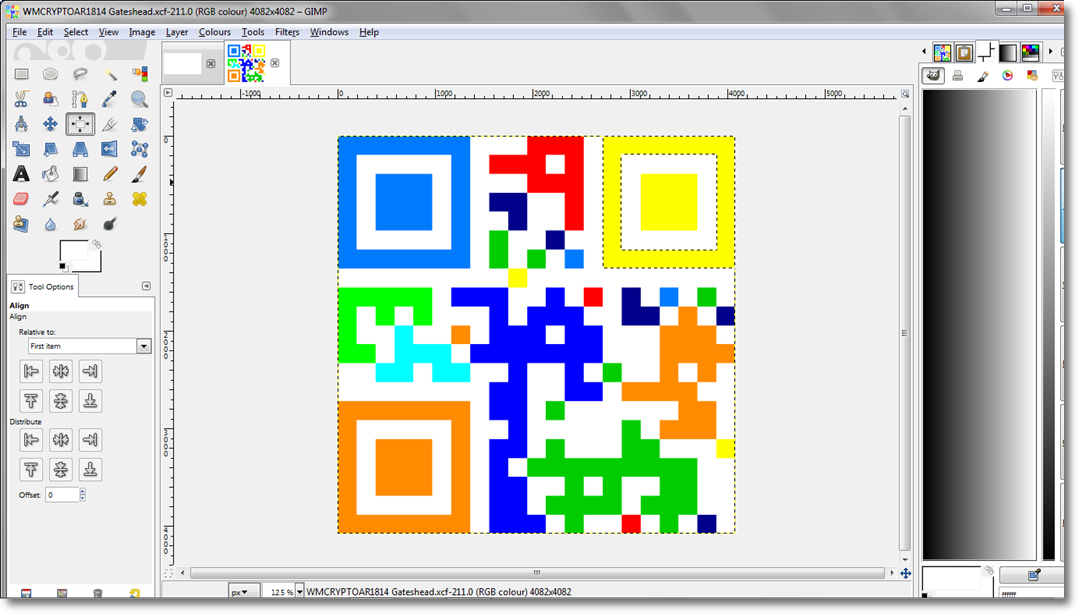Image resolution: width=1080 pixels, height=615 pixels.
Task: Activate the Shear tool
Action: pyautogui.click(x=50, y=149)
